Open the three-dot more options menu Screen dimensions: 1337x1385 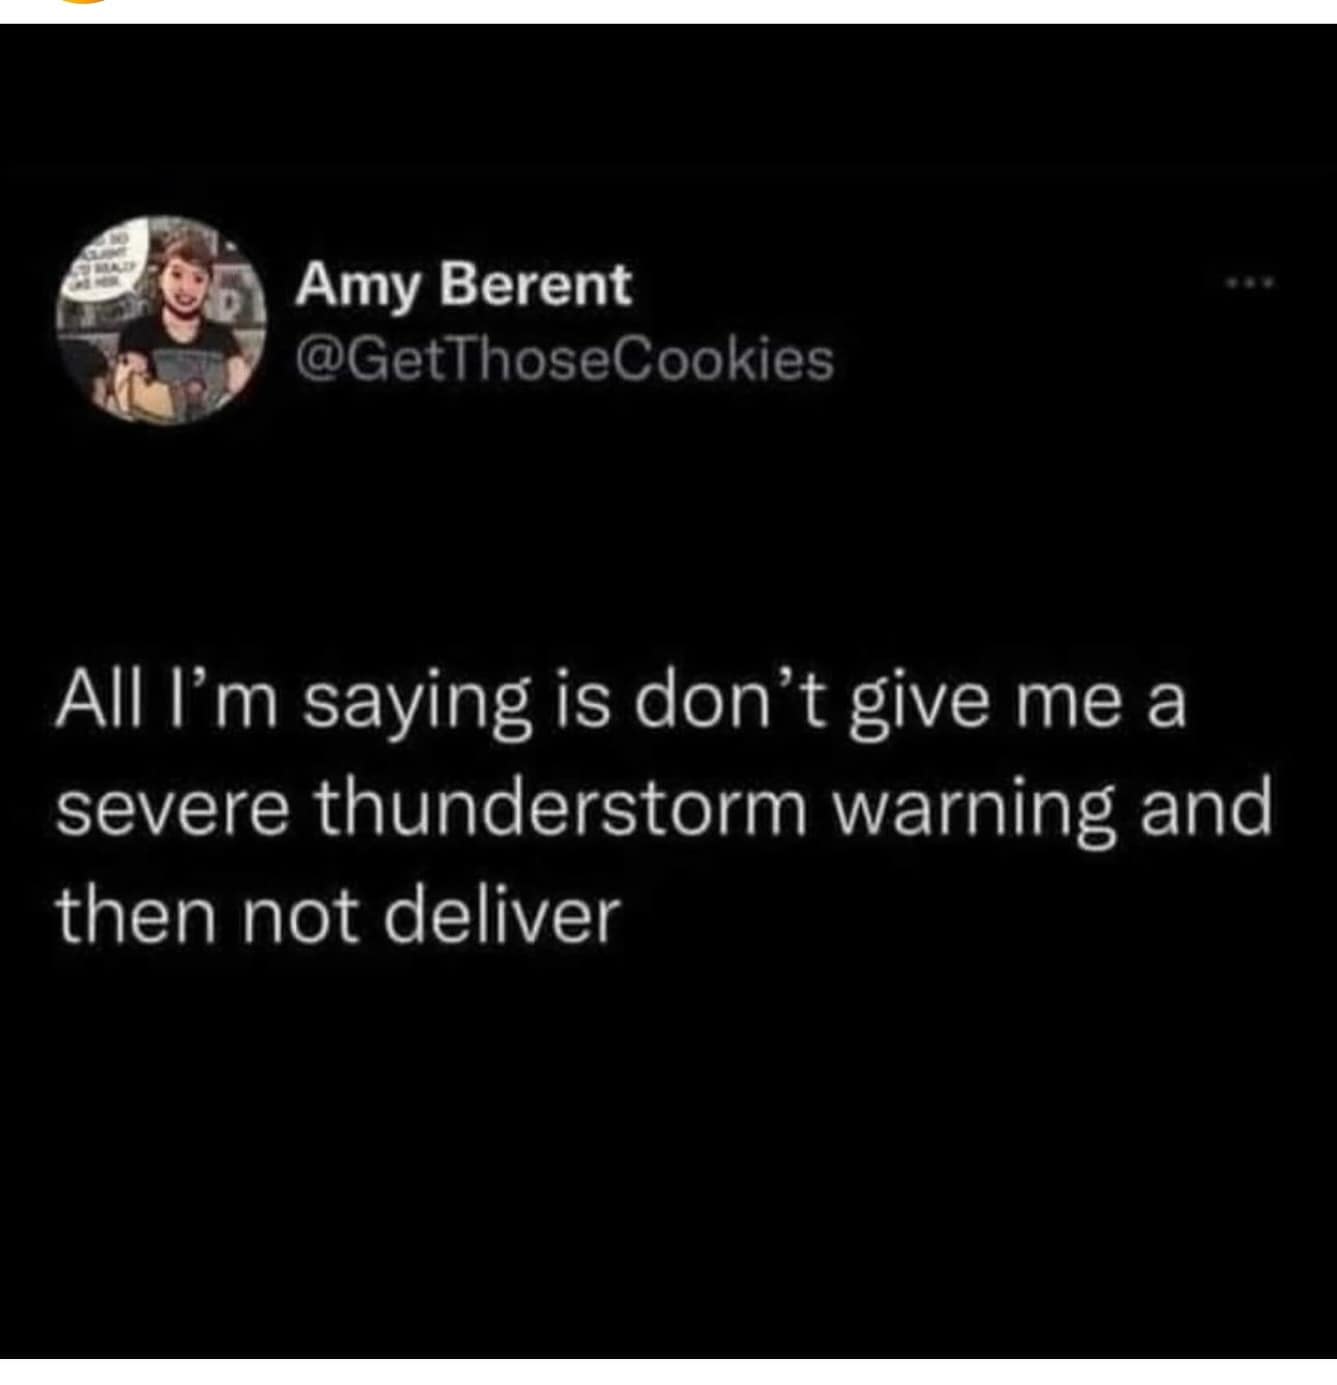[x=1252, y=284]
